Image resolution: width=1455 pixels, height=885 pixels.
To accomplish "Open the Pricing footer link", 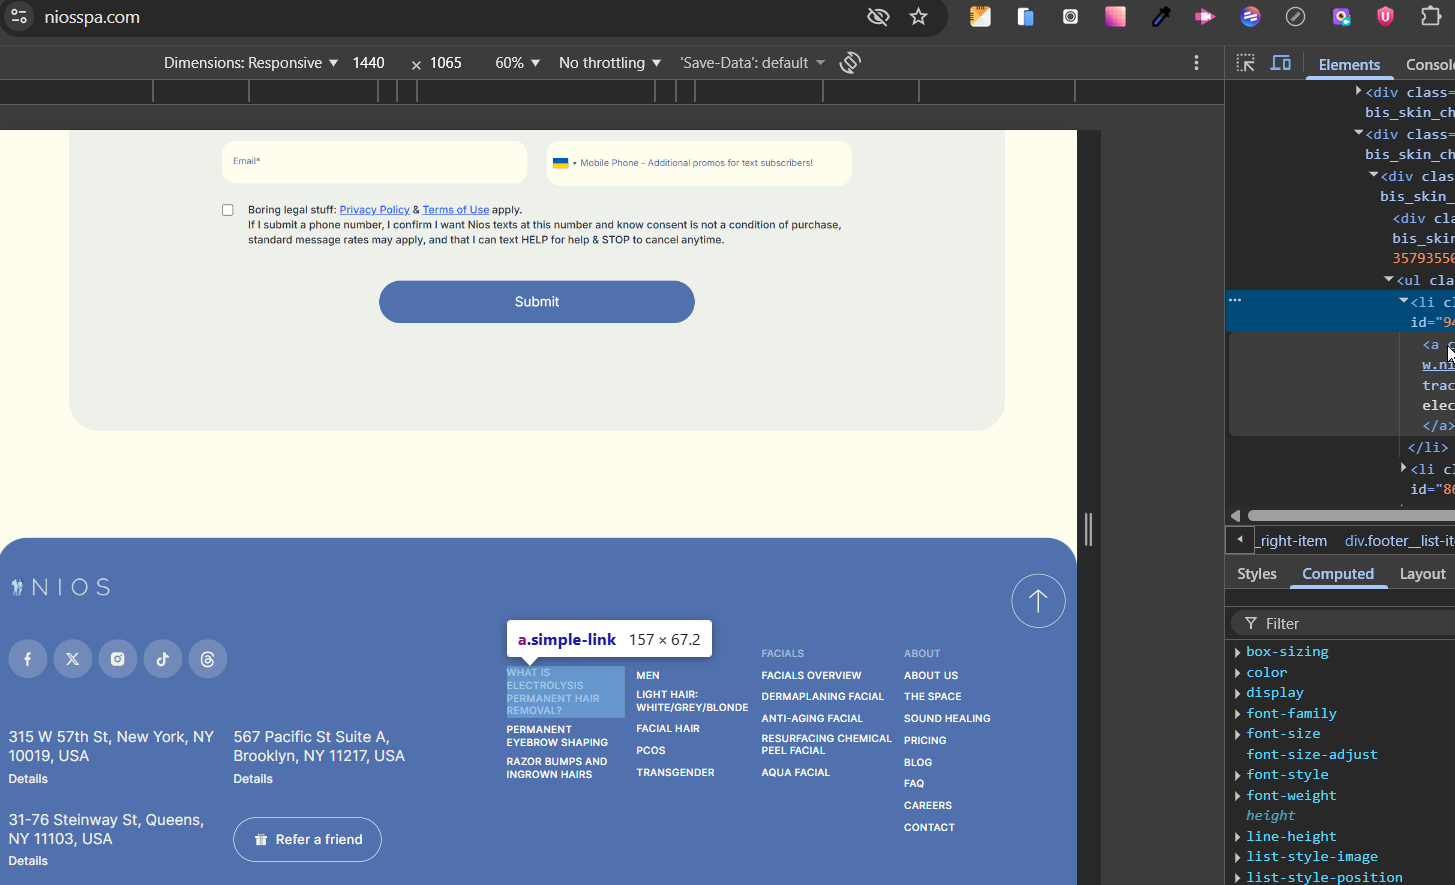I will coord(925,741).
